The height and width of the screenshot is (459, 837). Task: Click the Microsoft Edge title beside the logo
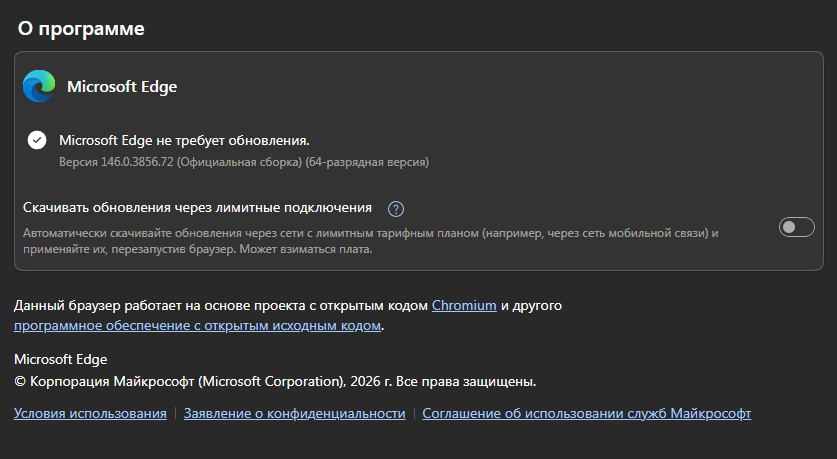[x=122, y=87]
